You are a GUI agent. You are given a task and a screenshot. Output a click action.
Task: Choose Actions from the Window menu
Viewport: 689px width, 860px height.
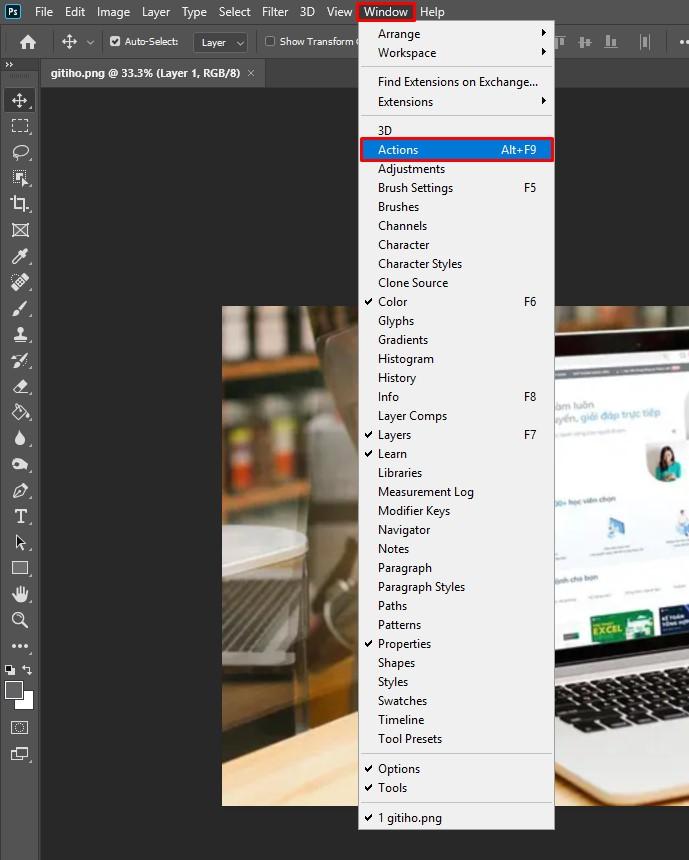pos(456,150)
